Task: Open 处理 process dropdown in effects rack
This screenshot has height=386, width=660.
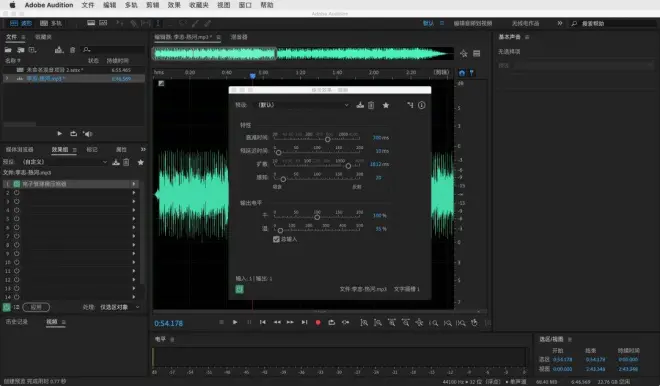Action: [120, 307]
